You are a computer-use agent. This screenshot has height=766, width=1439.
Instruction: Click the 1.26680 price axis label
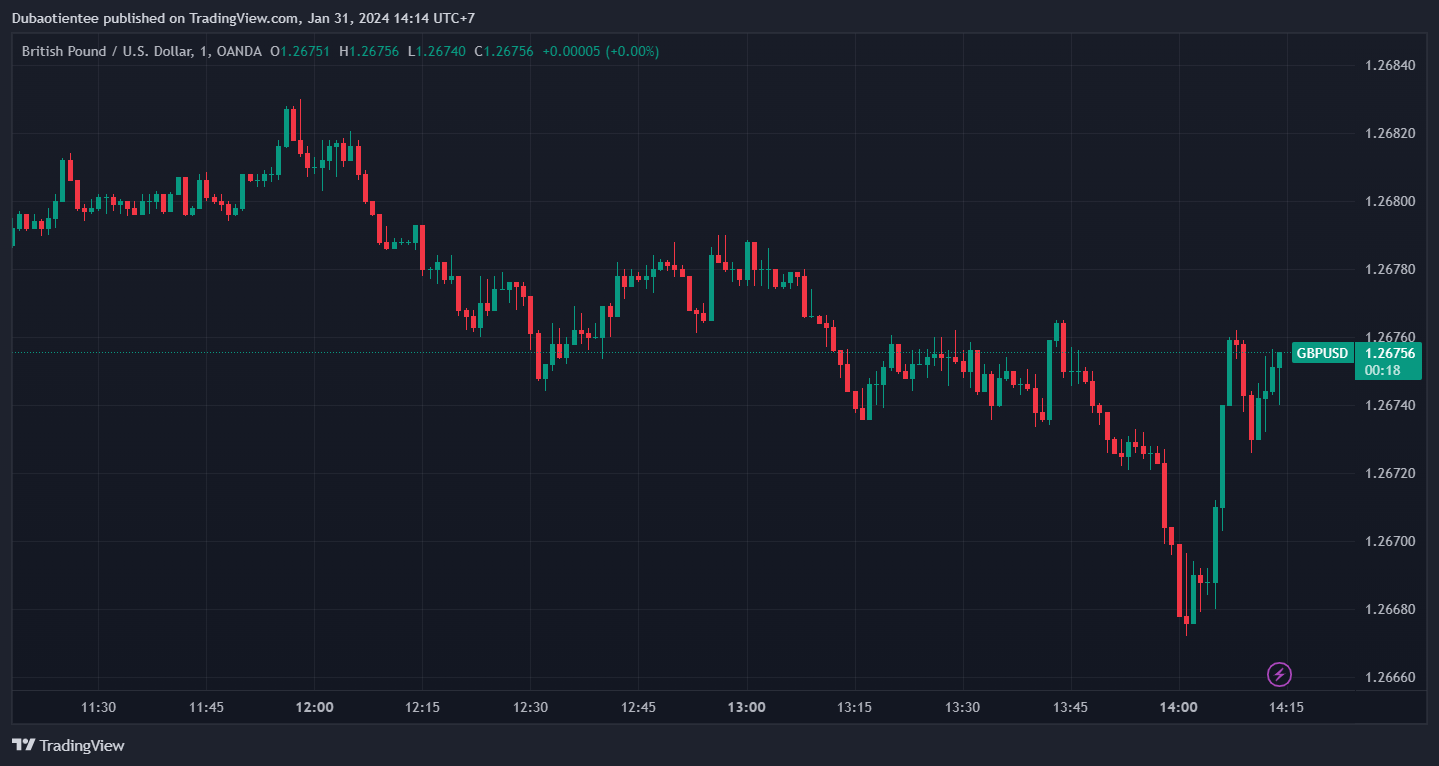[1391, 609]
